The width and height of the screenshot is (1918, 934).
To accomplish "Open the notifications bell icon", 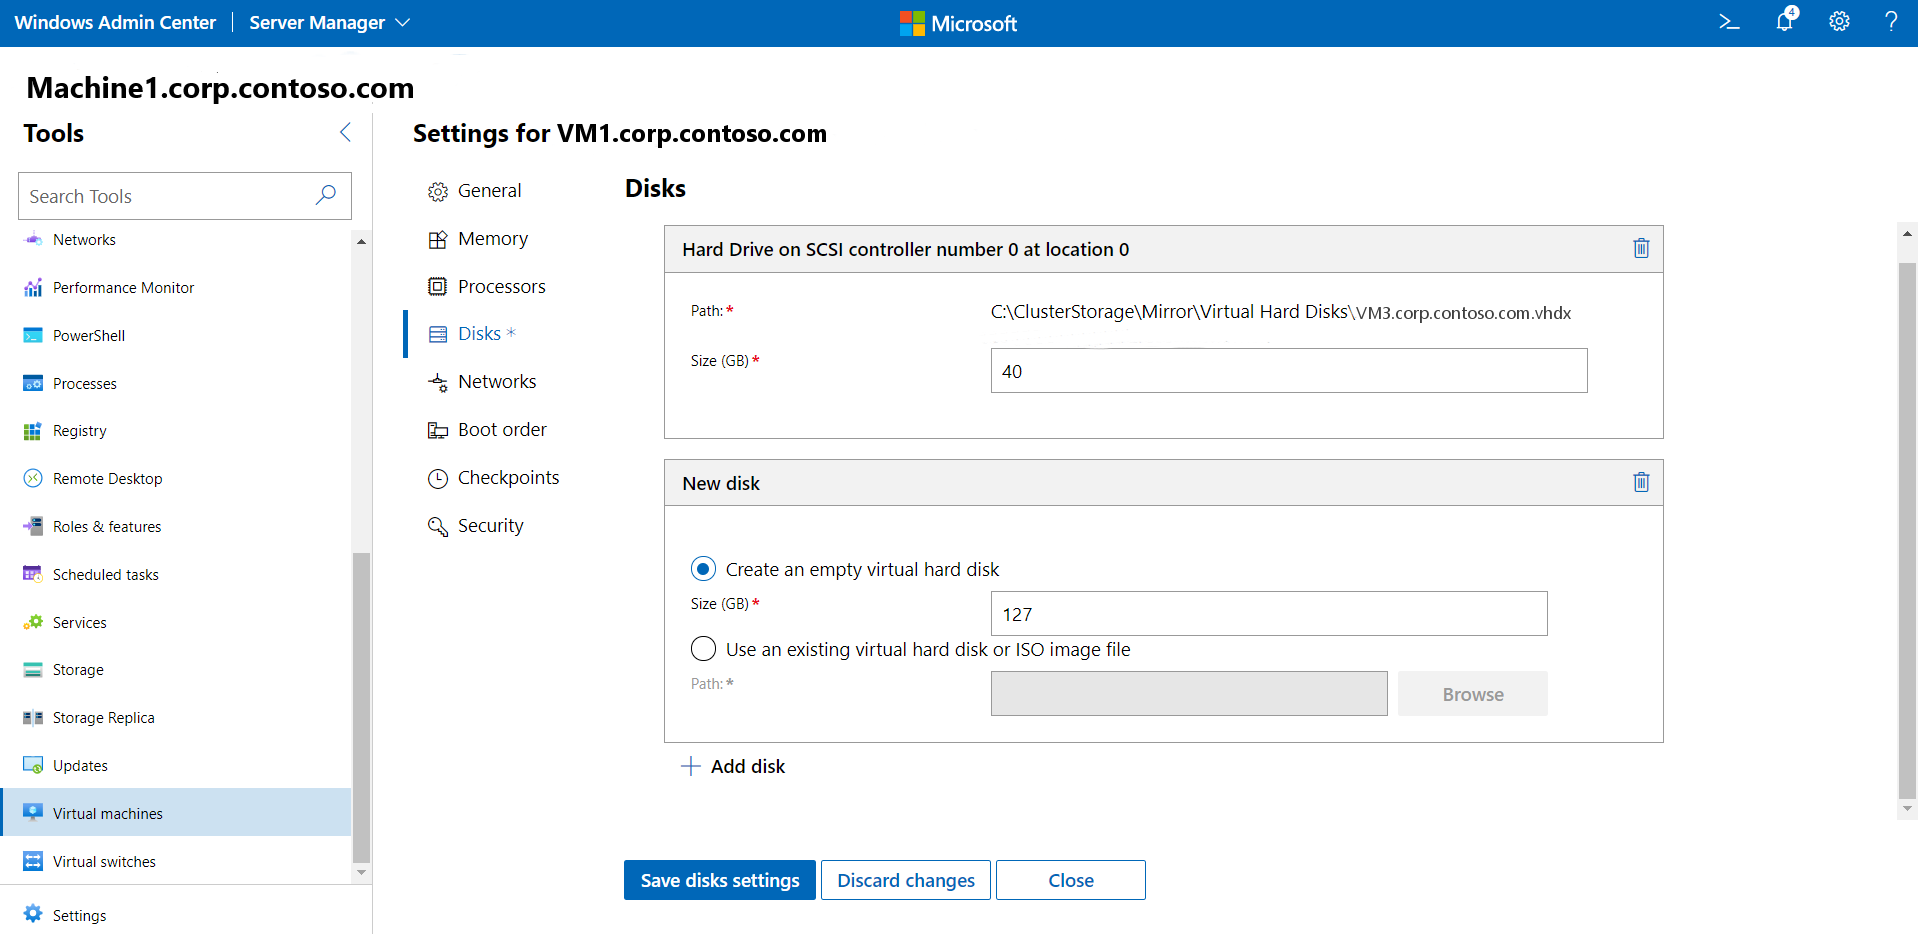I will 1785,22.
